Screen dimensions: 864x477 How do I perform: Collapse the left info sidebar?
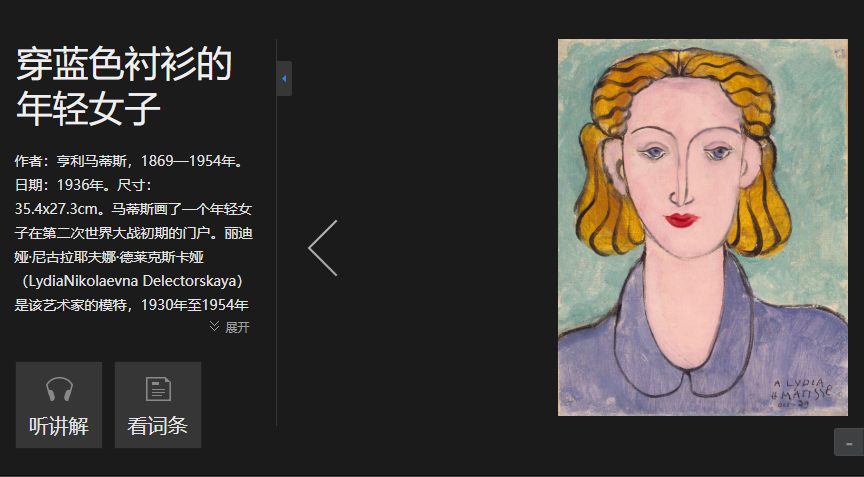284,78
